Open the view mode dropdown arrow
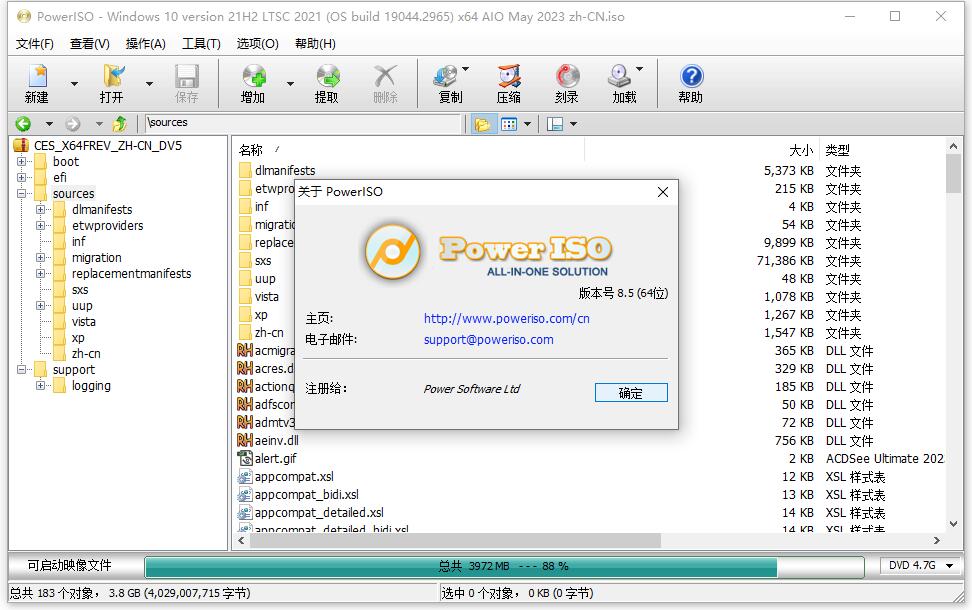Screen dimensions: 972x610 [x=528, y=125]
